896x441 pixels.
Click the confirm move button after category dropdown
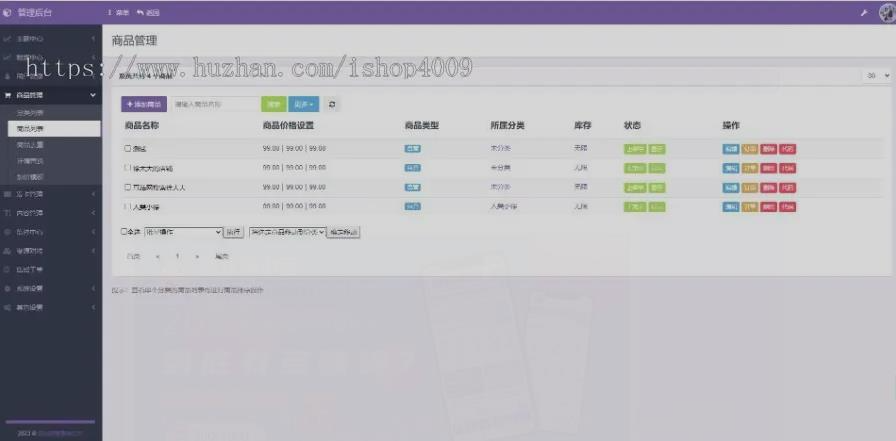pyautogui.click(x=343, y=232)
